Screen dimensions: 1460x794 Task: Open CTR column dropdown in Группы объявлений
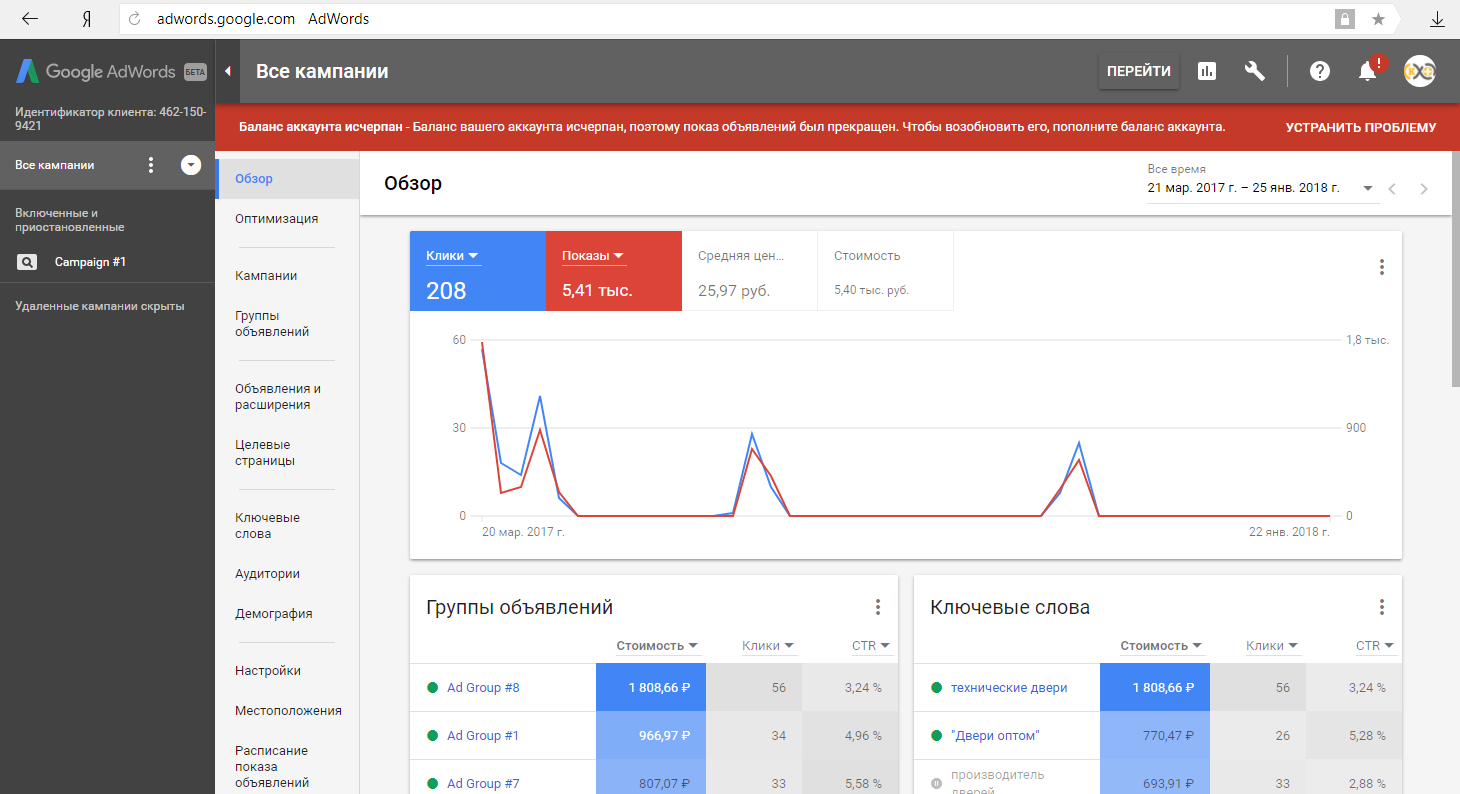pos(871,646)
